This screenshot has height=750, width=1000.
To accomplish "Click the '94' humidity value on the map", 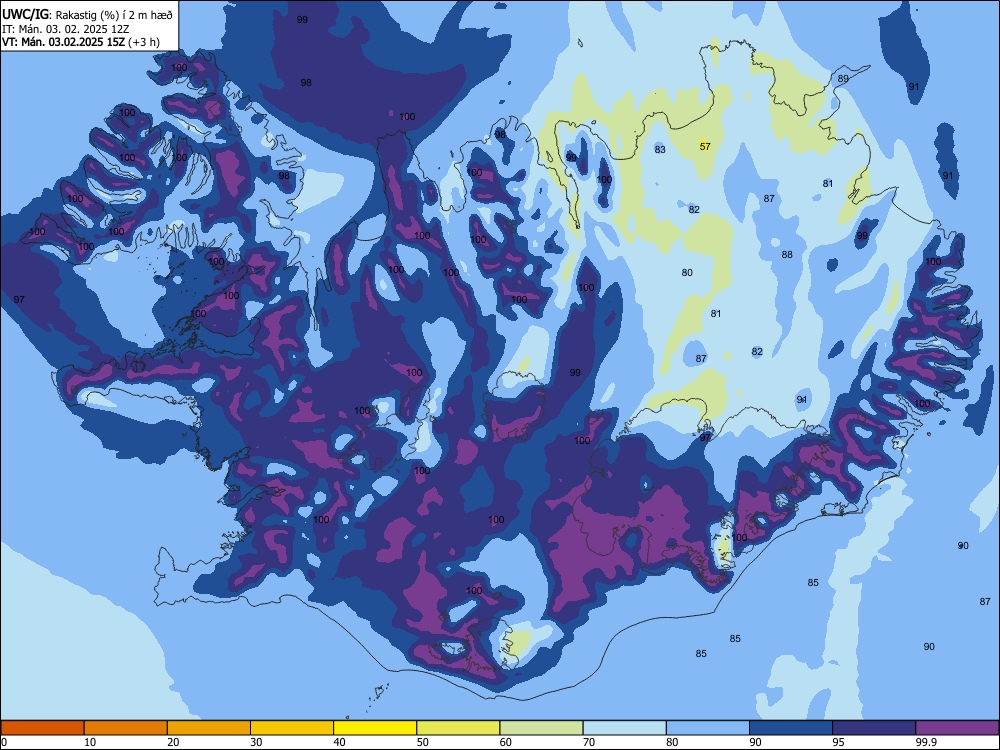I will (802, 400).
